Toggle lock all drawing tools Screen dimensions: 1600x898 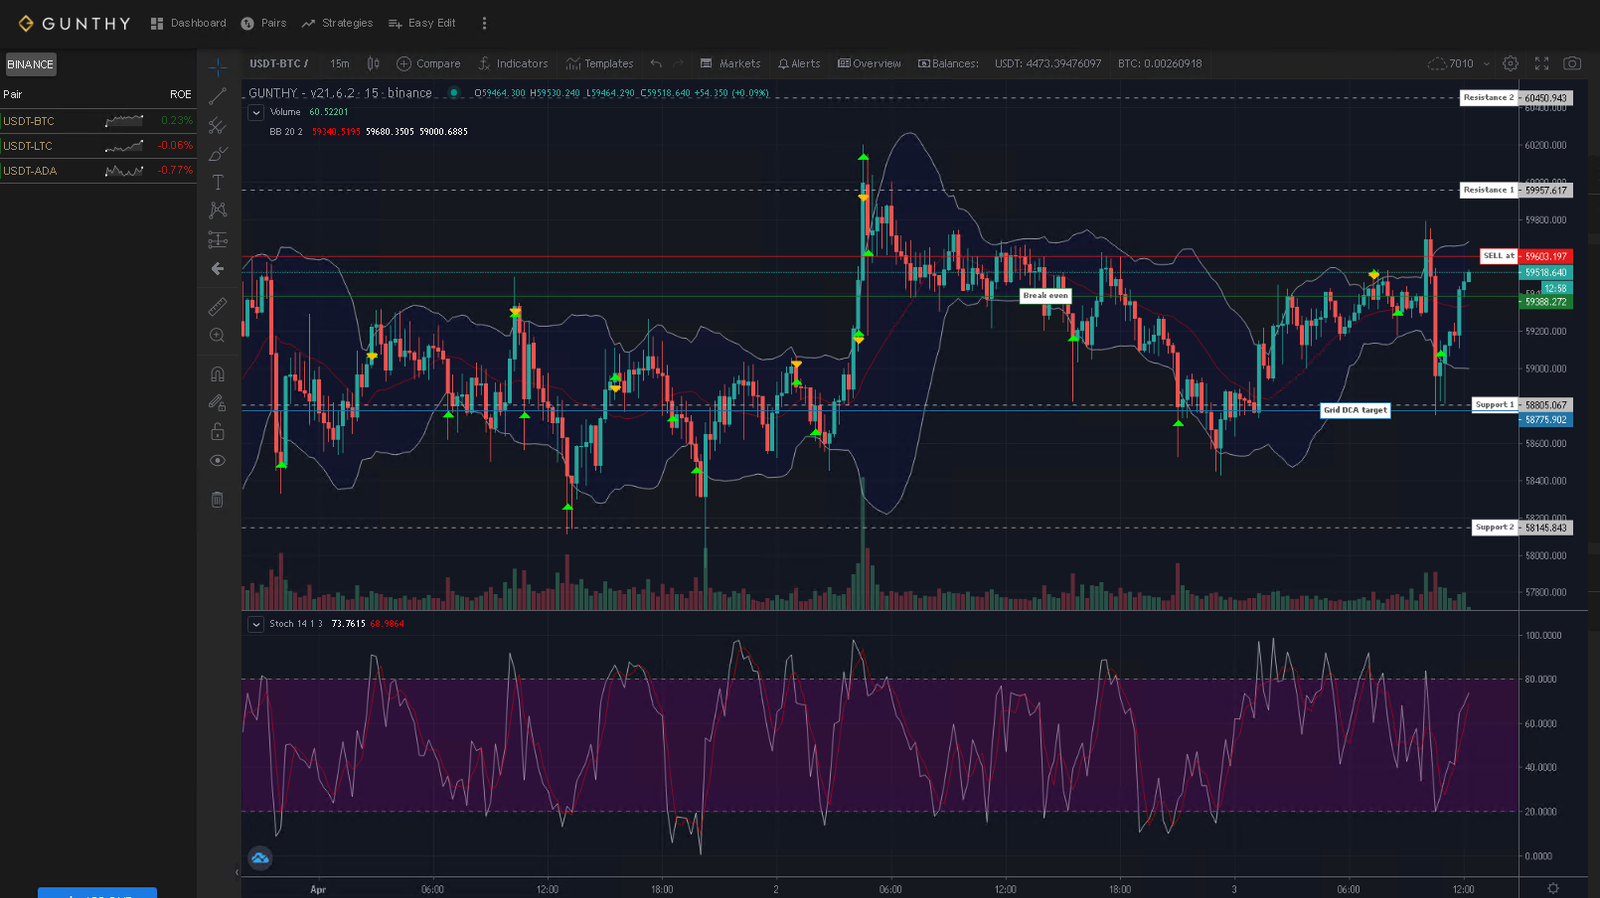pyautogui.click(x=217, y=432)
